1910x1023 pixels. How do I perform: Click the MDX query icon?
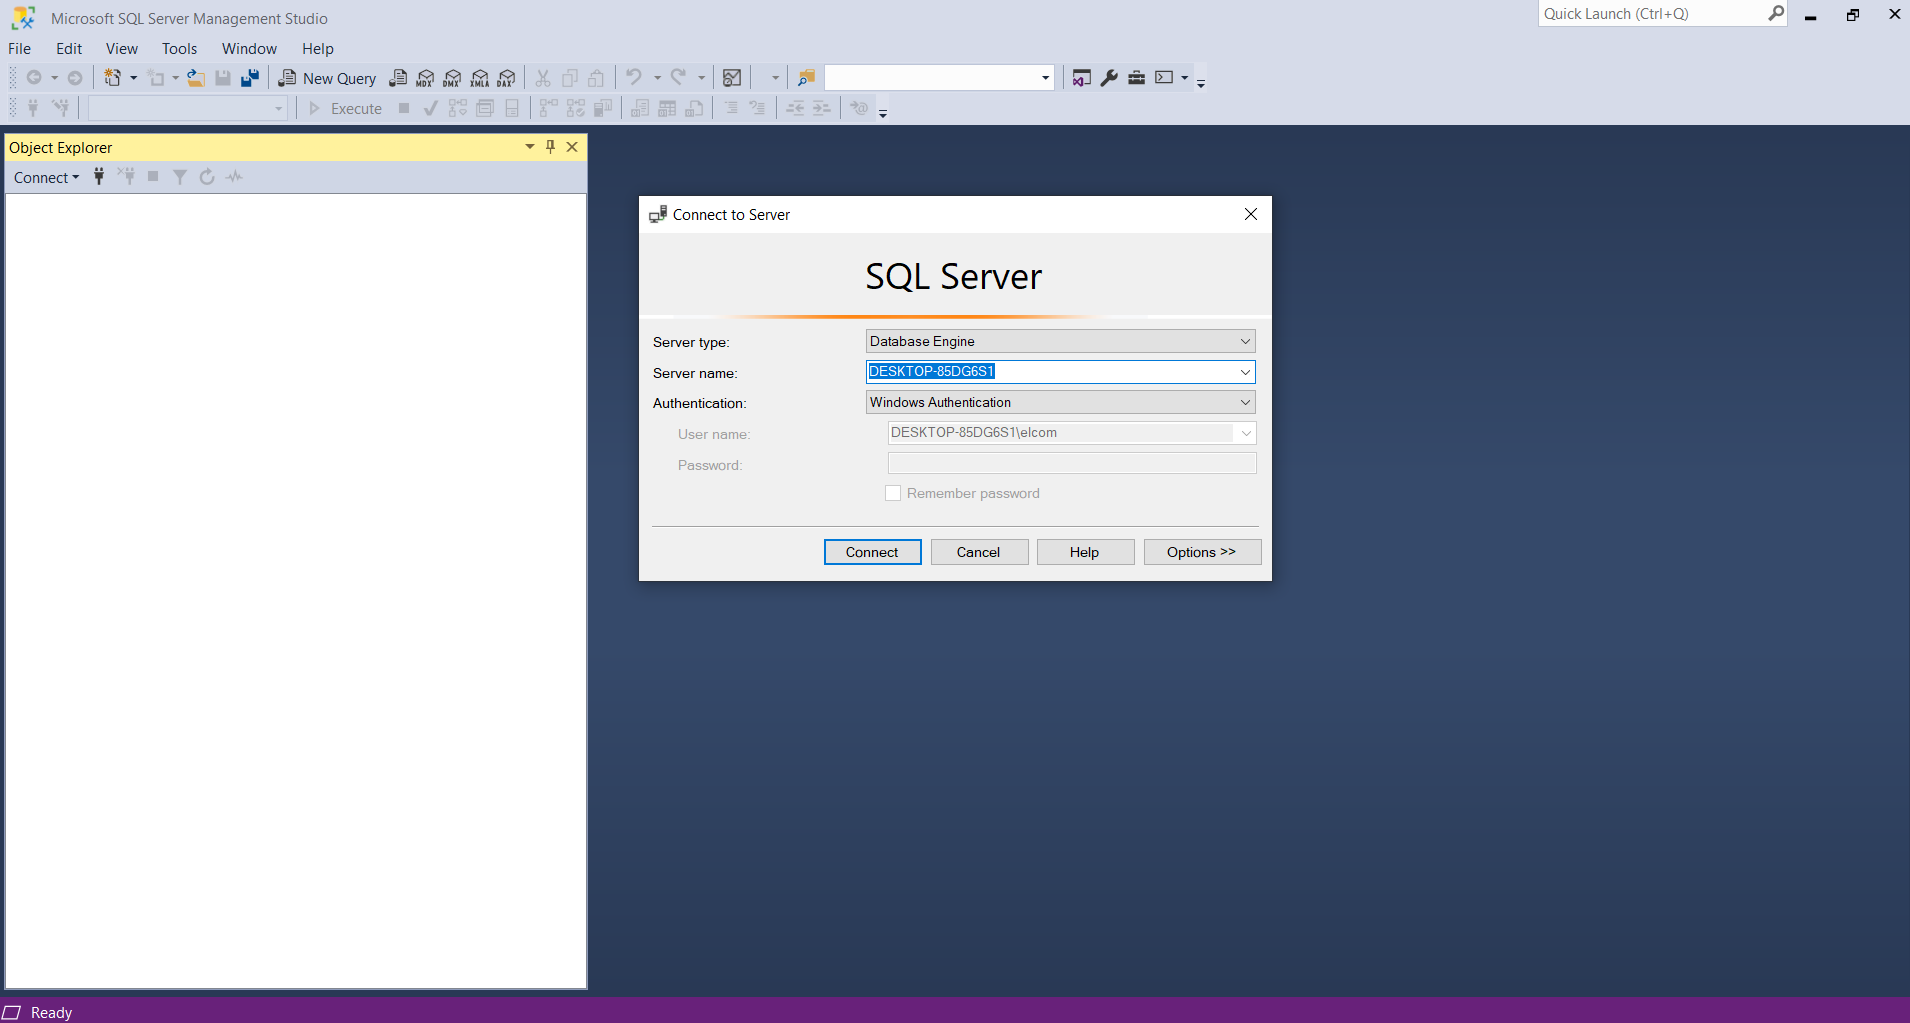tap(425, 78)
